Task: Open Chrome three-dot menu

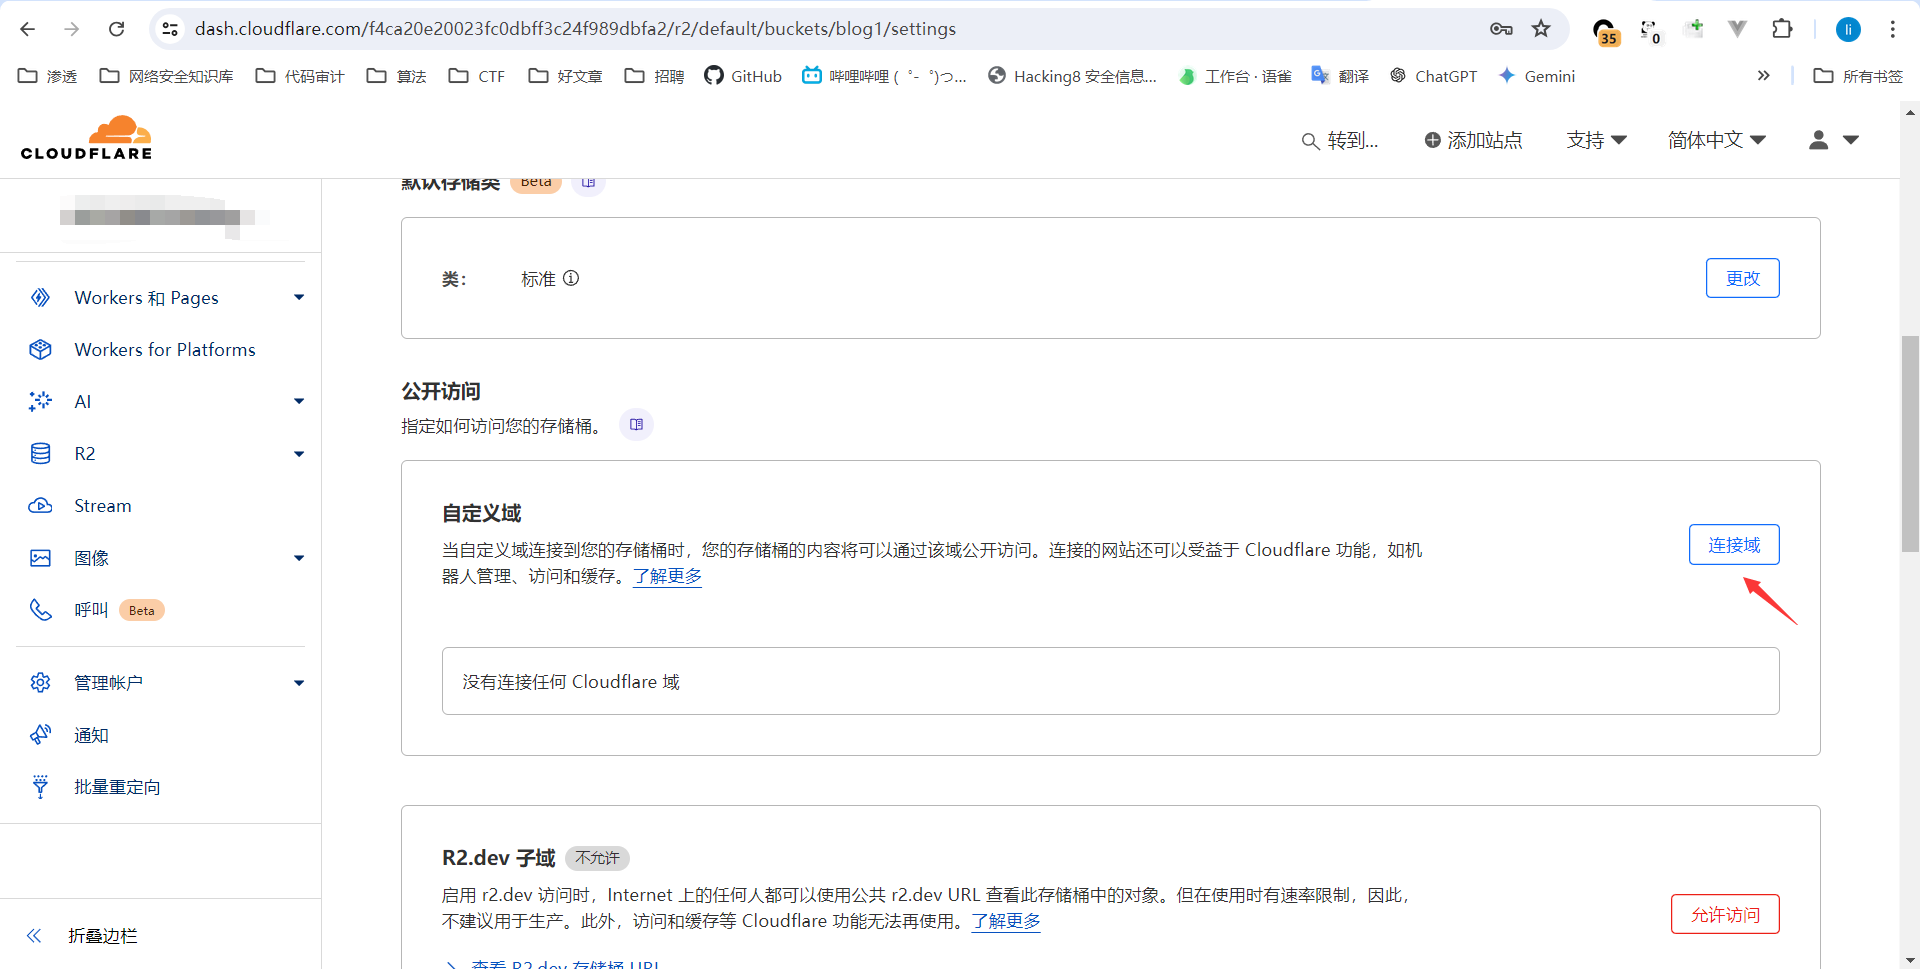Action: [1893, 29]
